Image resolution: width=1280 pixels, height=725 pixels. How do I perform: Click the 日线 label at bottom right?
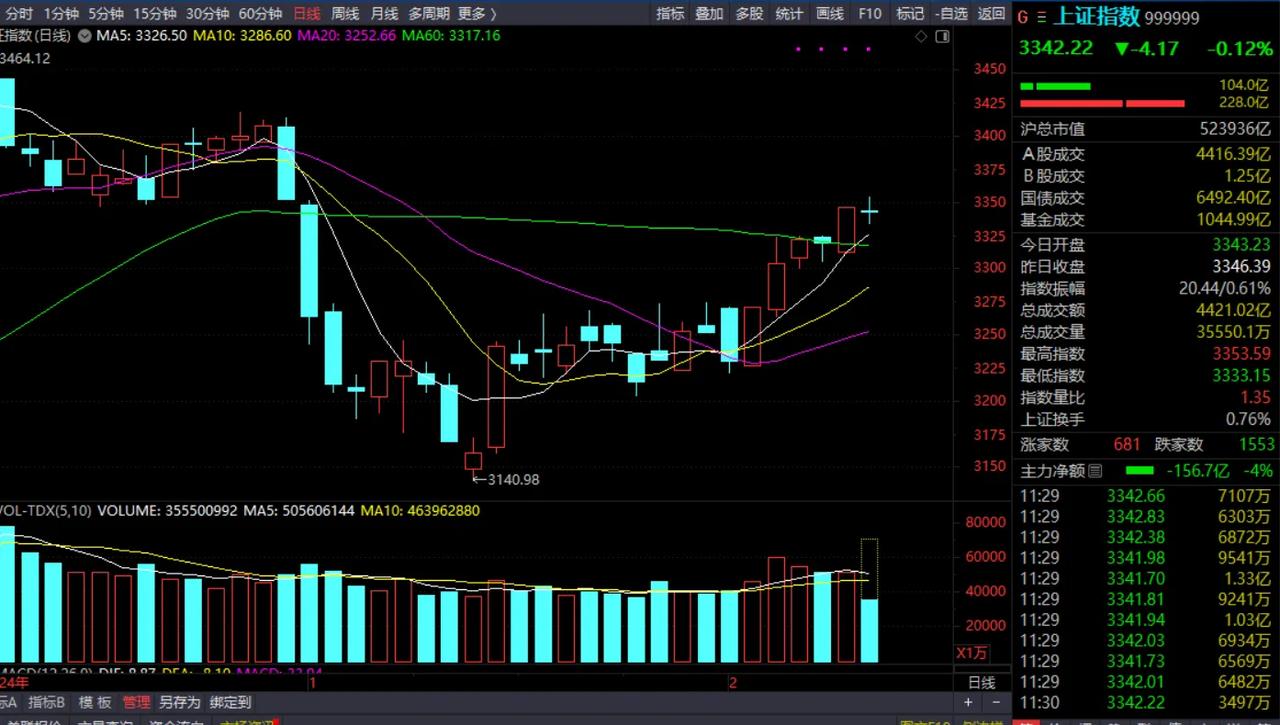coord(982,683)
